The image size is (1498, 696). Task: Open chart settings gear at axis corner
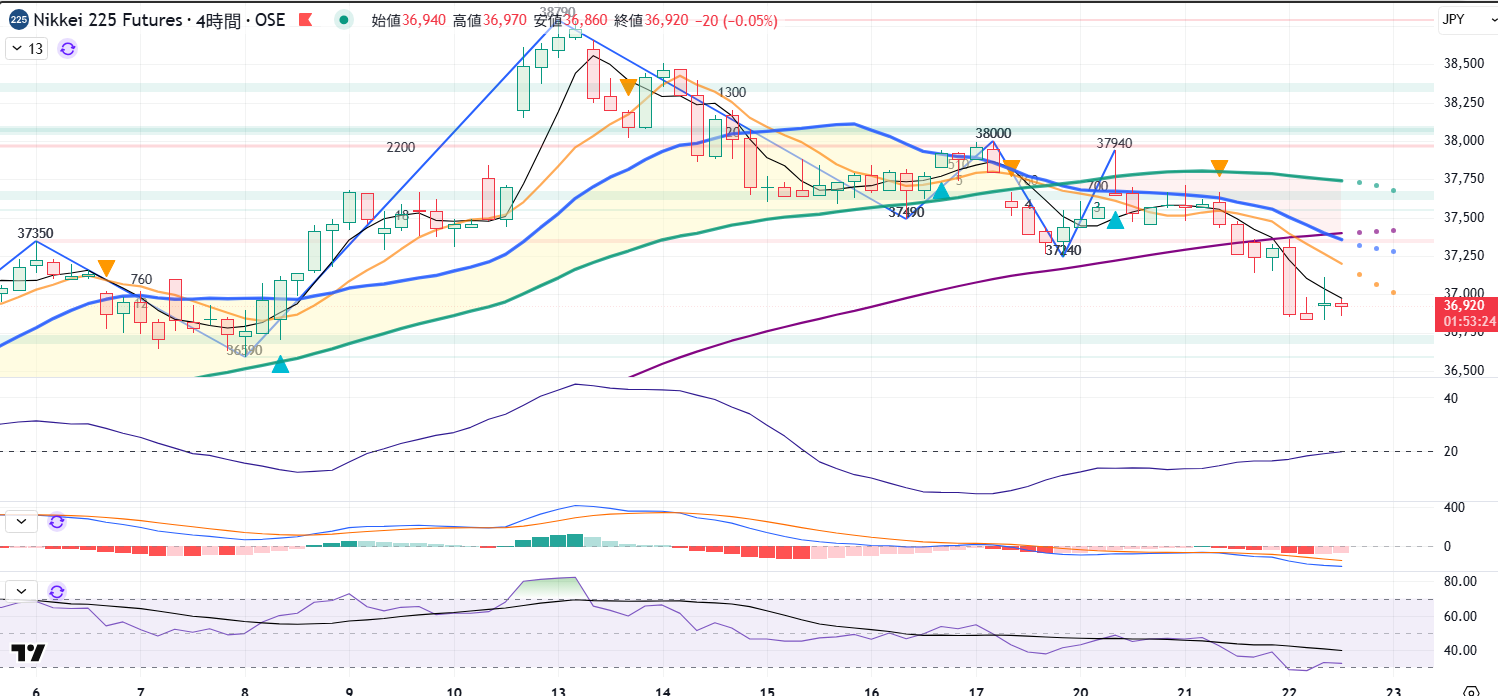(1469, 691)
